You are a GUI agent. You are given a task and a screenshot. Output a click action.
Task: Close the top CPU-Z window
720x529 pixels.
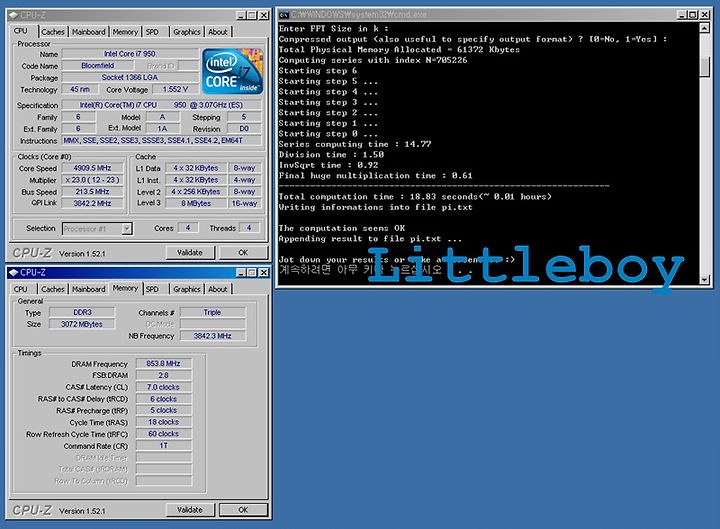coord(264,15)
